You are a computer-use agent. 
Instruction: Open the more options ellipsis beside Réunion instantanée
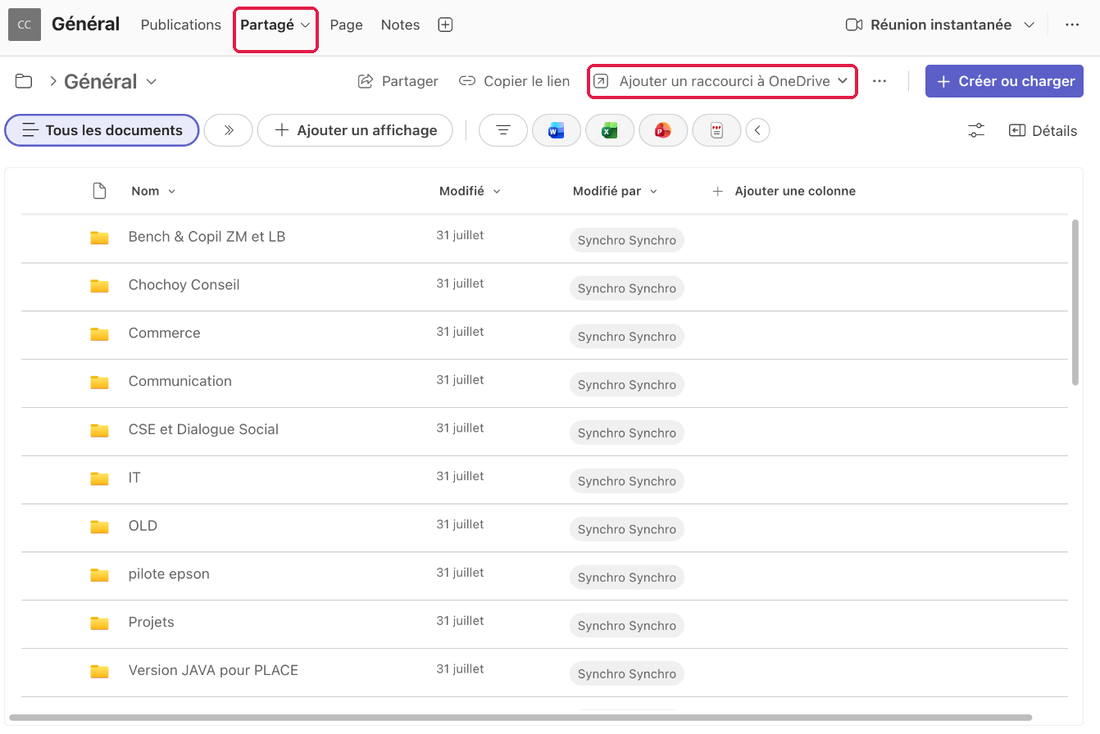pos(1072,25)
